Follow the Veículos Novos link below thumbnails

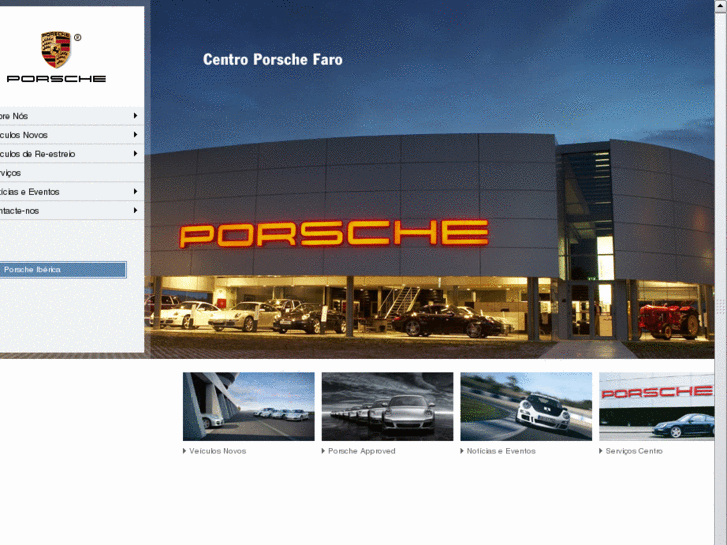217,451
